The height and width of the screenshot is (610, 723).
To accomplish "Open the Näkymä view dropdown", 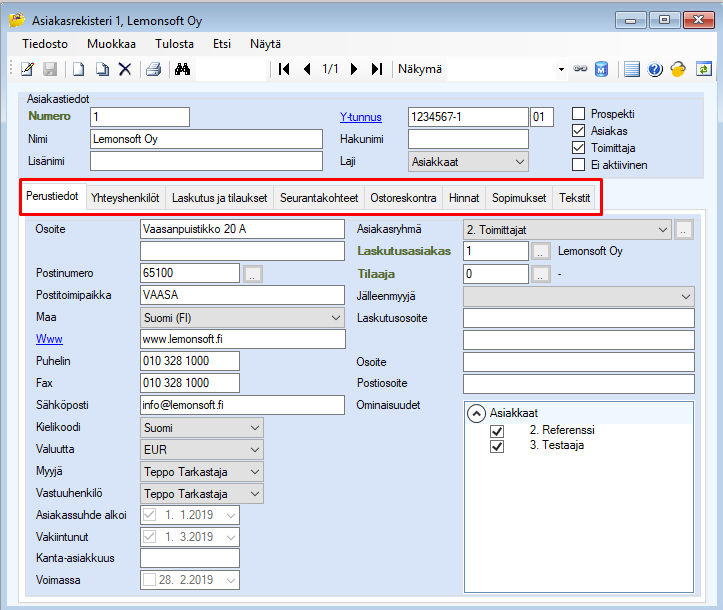I will (561, 70).
